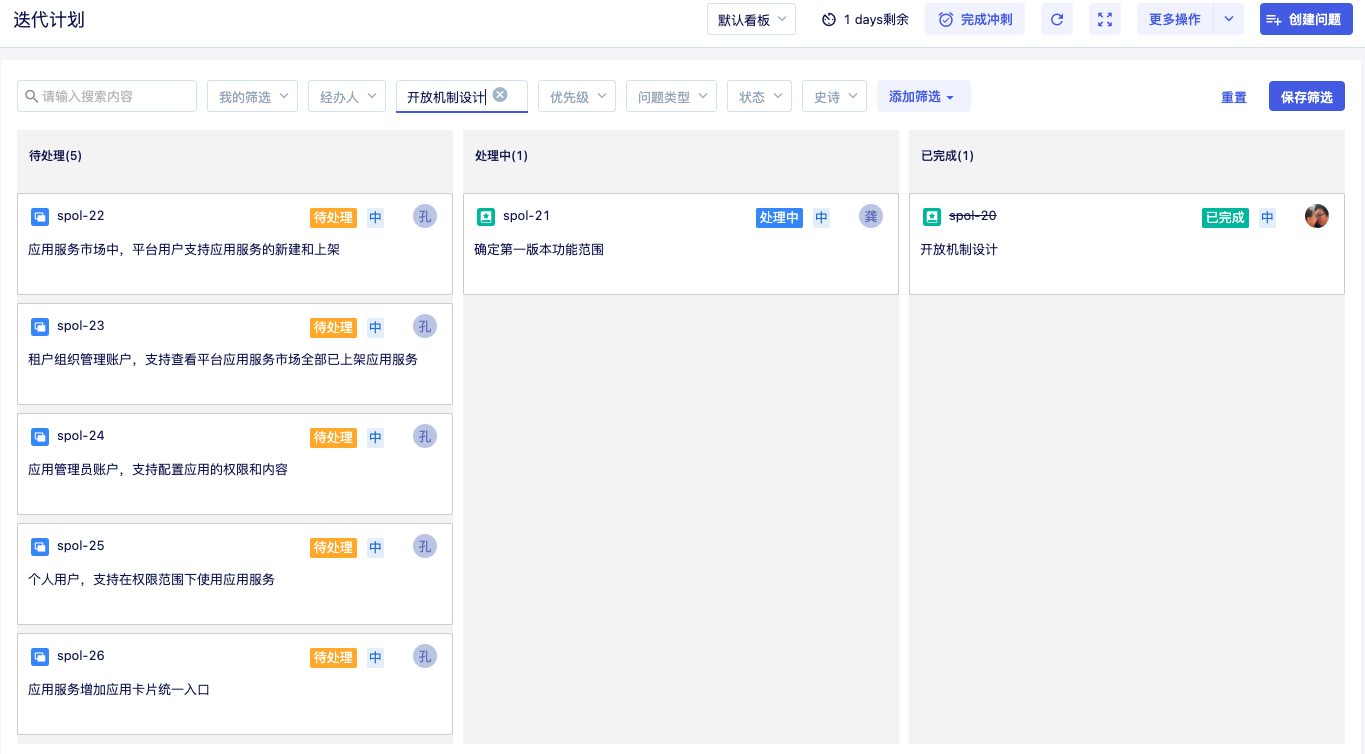Viewport: 1365px width, 754px height.
Task: Click status tag 已完成 on spol-20
Action: (1225, 217)
